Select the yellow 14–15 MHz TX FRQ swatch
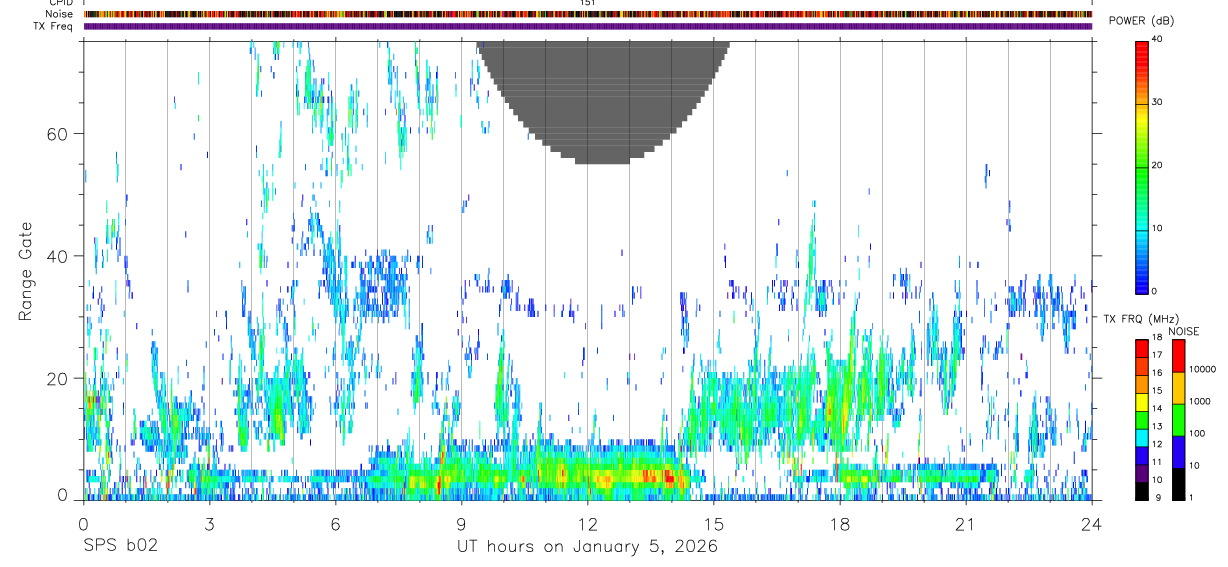 (1141, 402)
